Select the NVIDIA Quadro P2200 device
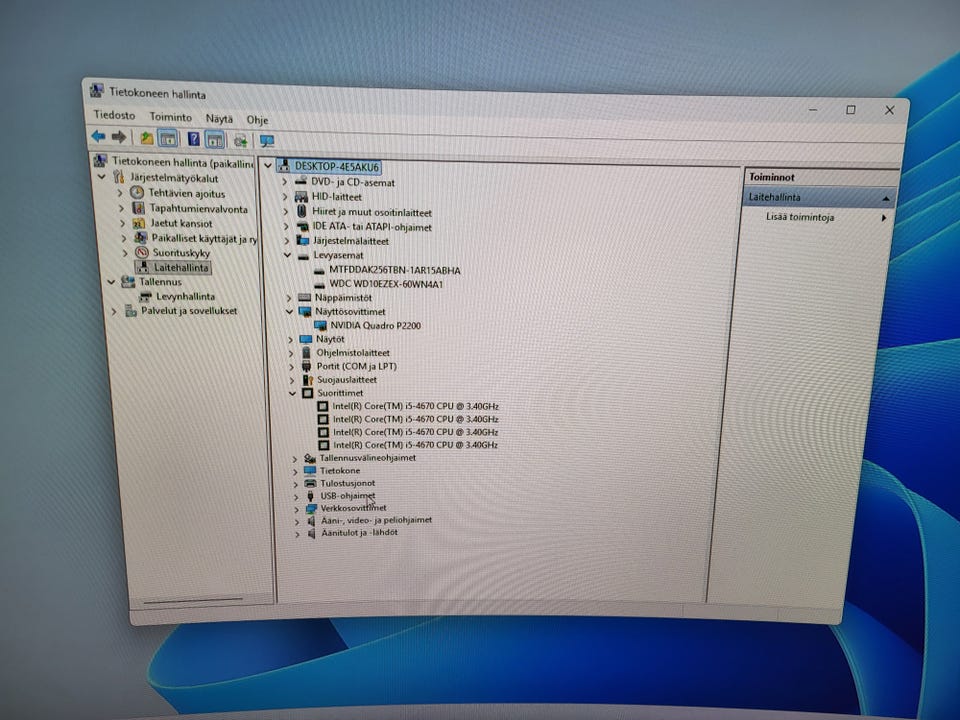 point(375,325)
